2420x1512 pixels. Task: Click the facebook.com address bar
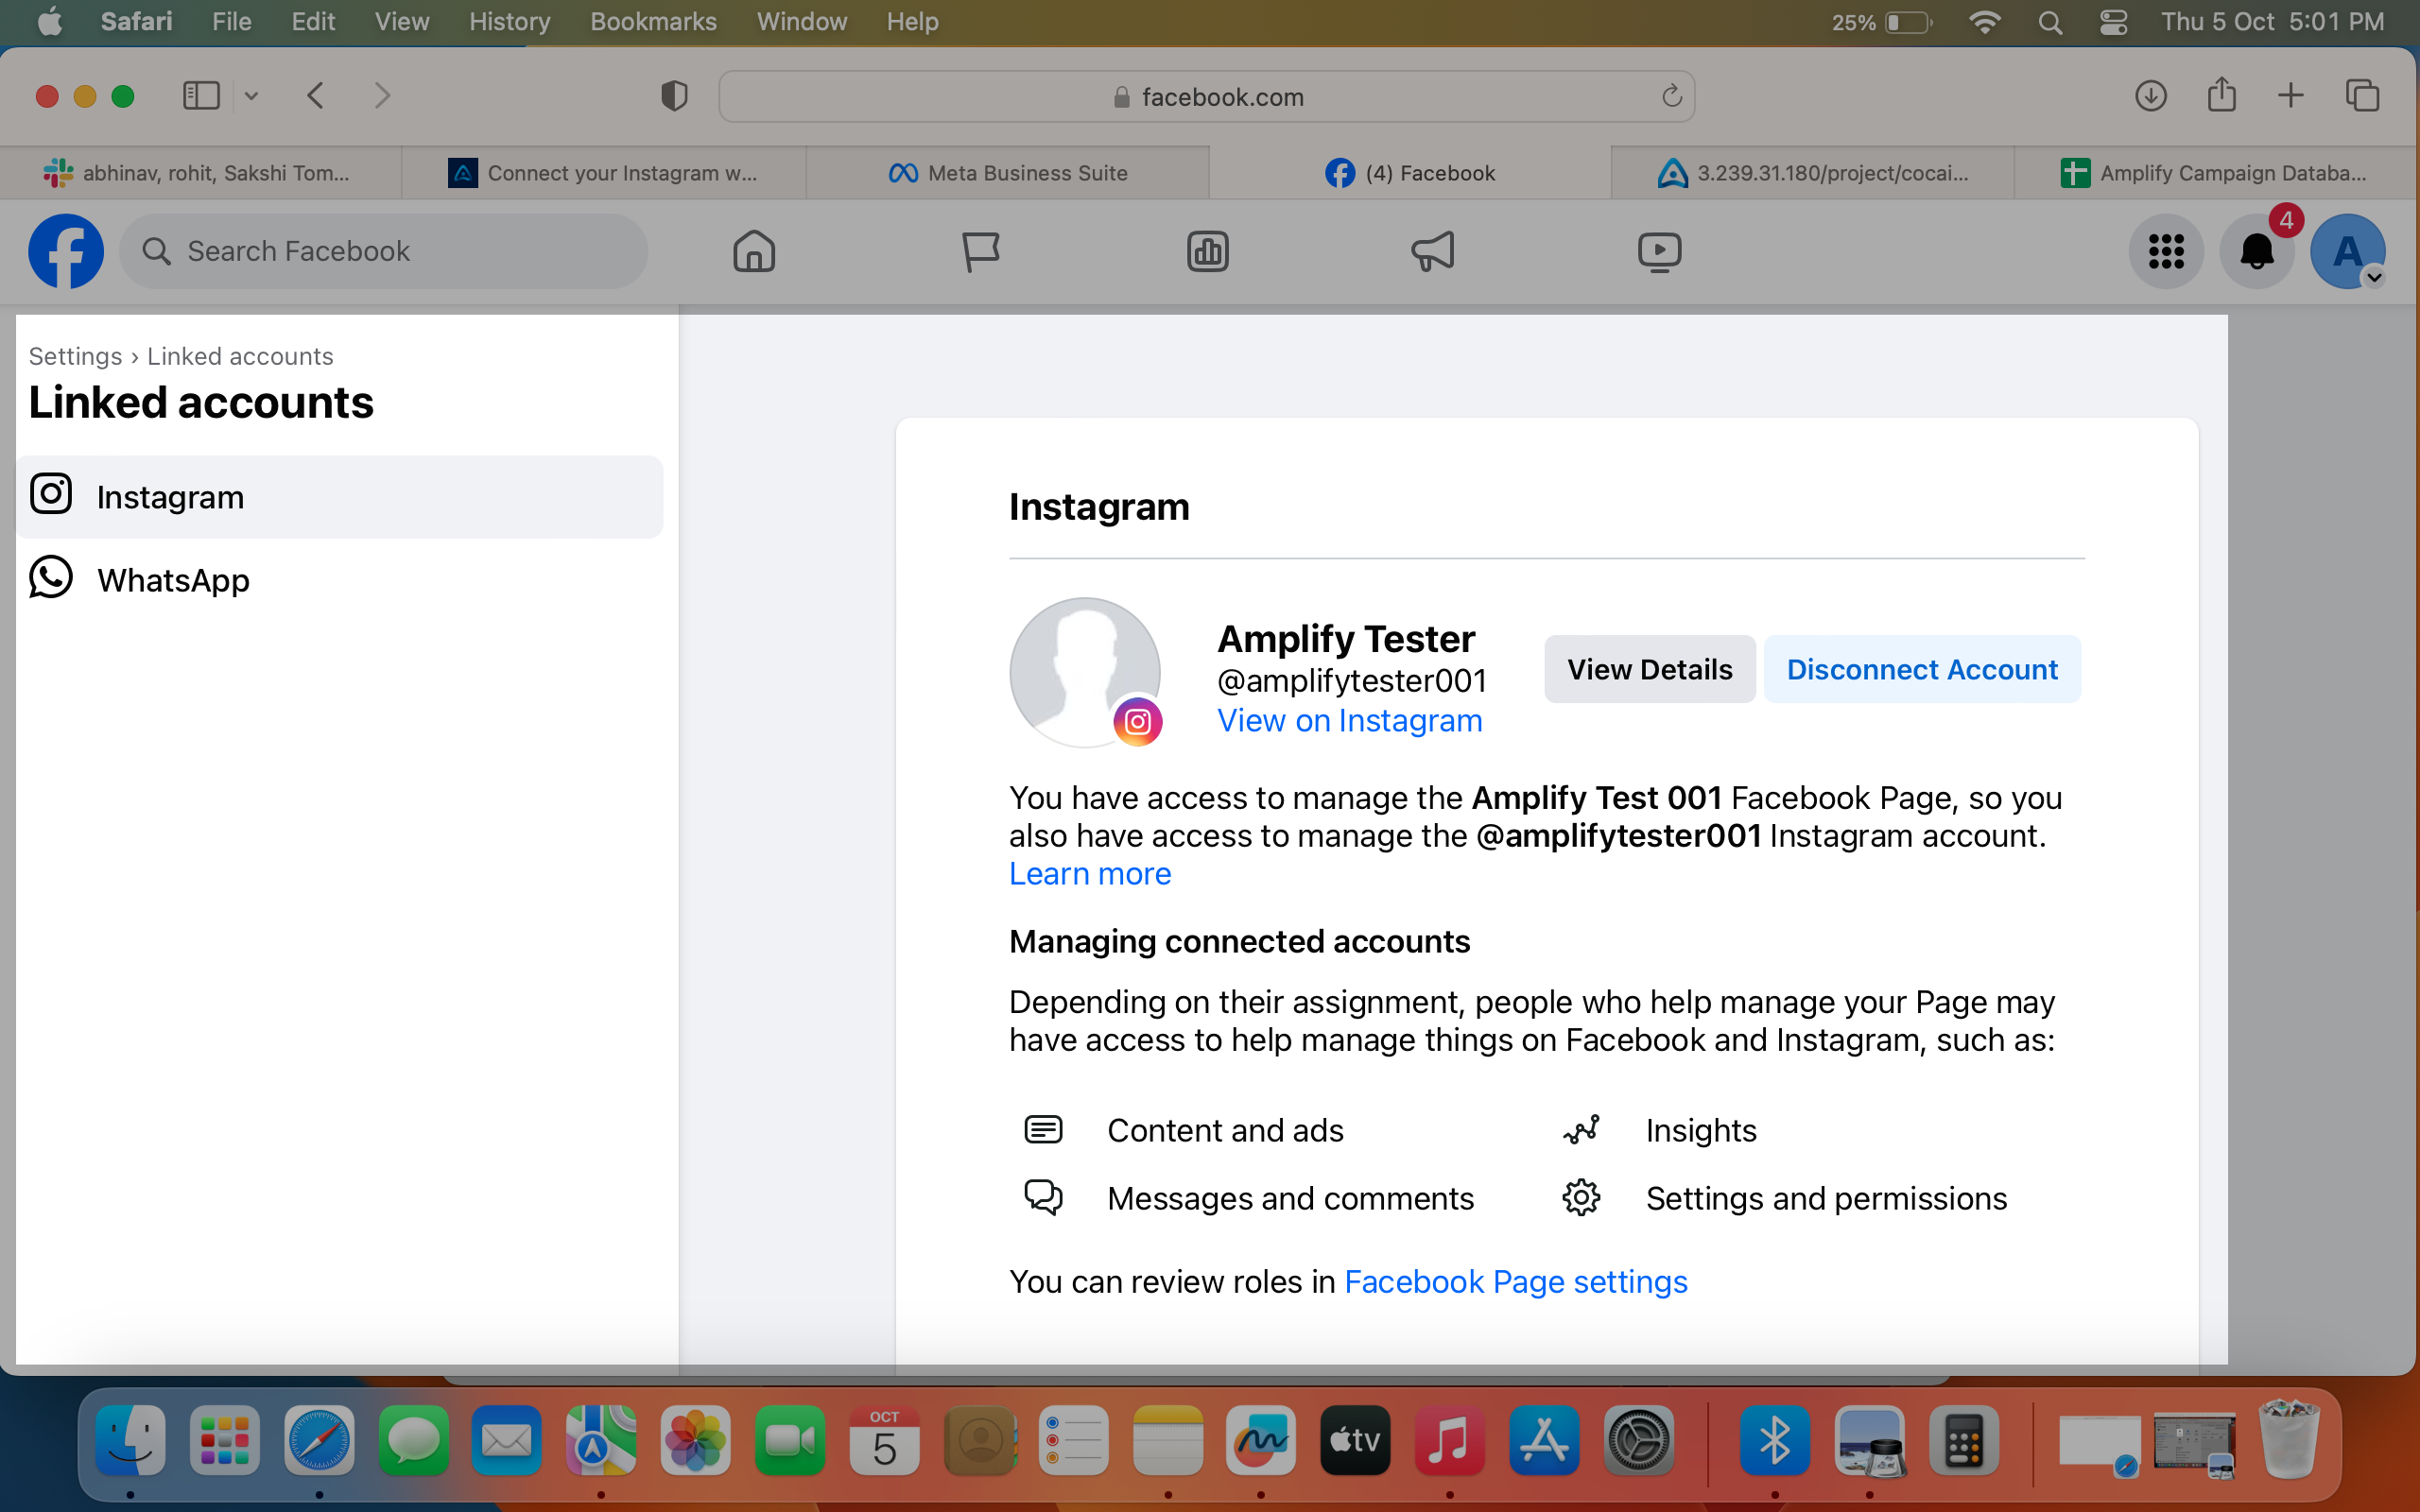pos(1206,96)
